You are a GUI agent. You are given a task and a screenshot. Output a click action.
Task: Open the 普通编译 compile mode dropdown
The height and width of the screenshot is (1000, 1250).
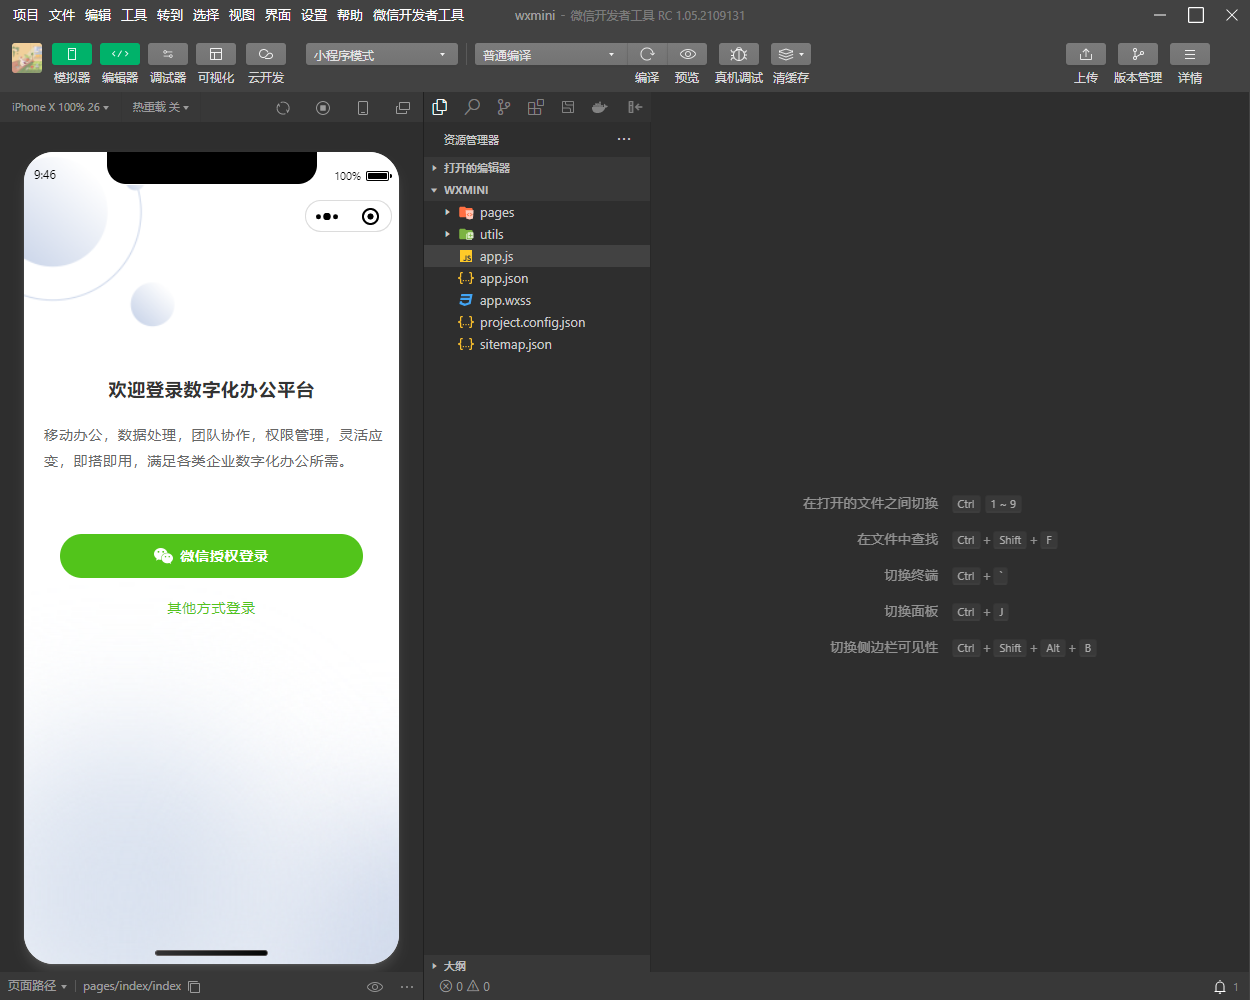coord(549,55)
